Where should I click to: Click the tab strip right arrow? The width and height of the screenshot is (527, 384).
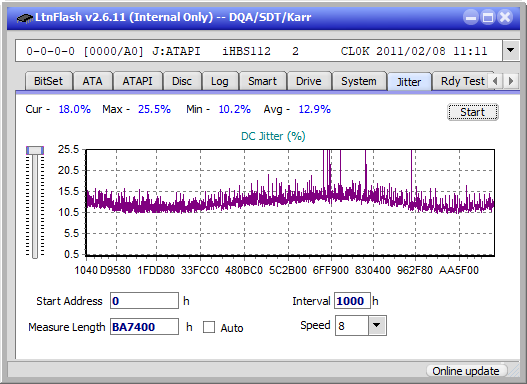coord(511,81)
